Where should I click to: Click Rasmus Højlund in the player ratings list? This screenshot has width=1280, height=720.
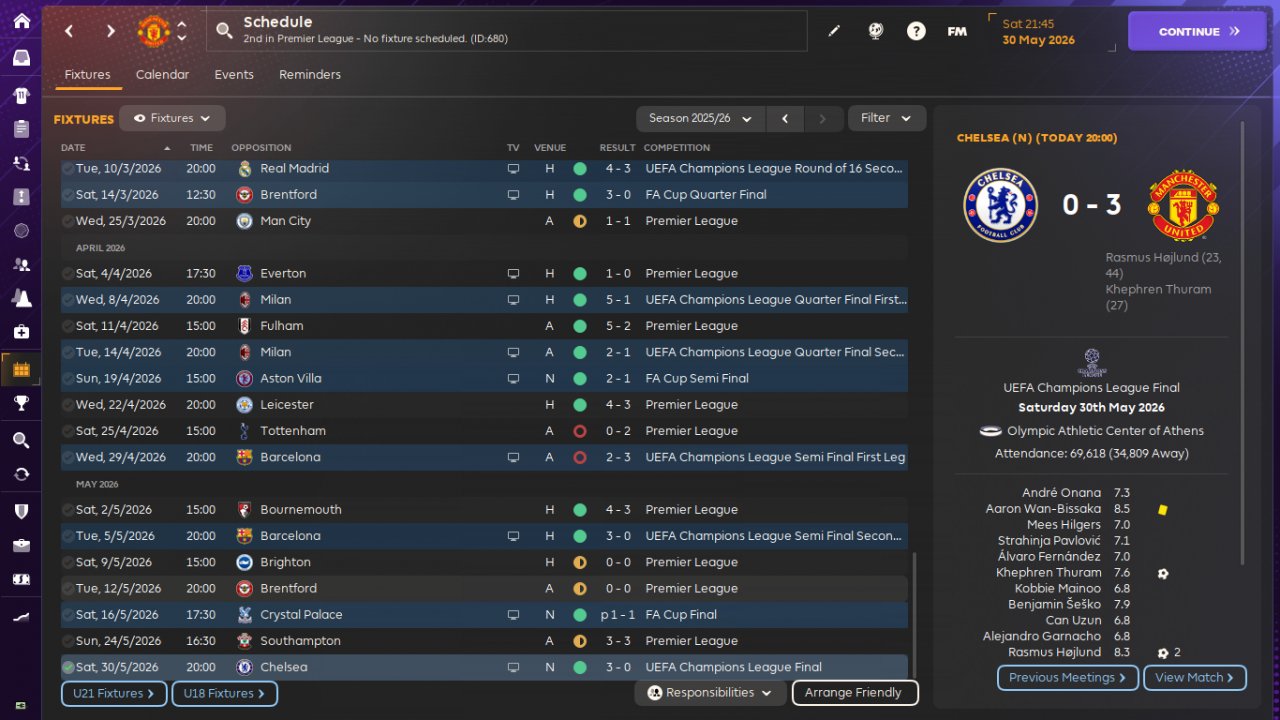1054,652
